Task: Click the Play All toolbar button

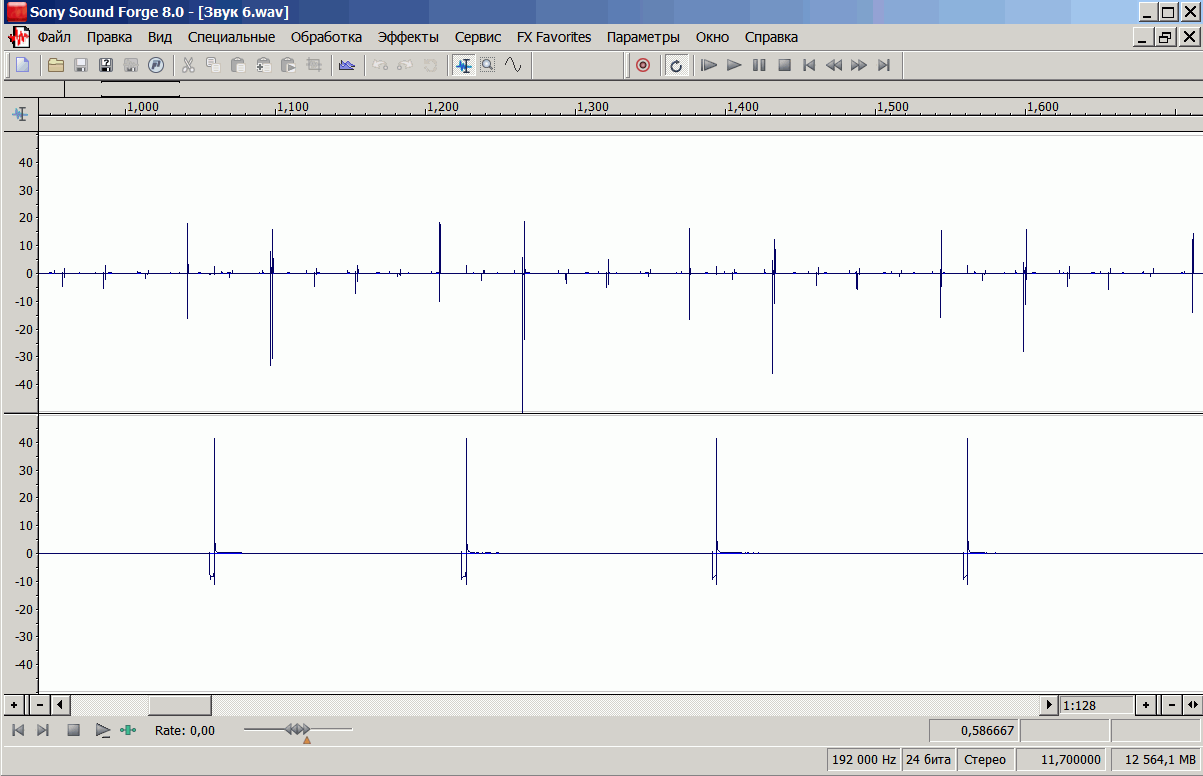Action: pos(709,65)
